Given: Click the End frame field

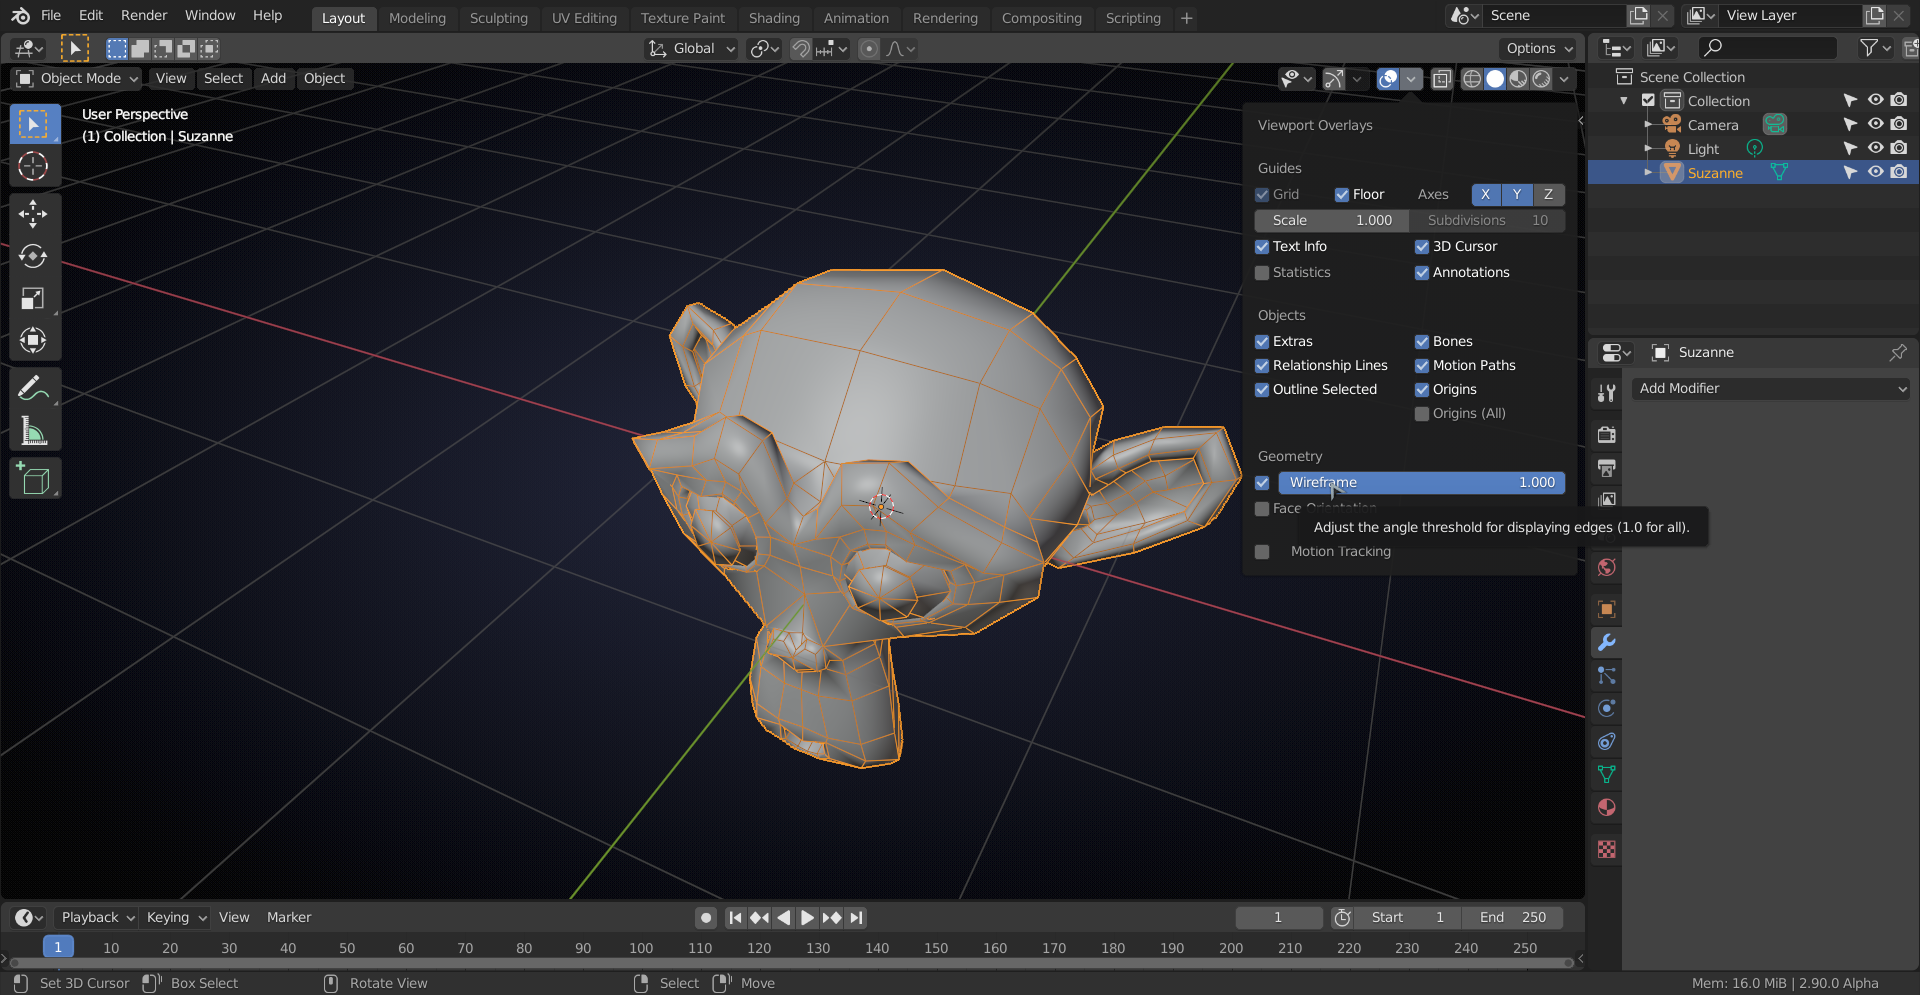Looking at the screenshot, I should pyautogui.click(x=1512, y=917).
